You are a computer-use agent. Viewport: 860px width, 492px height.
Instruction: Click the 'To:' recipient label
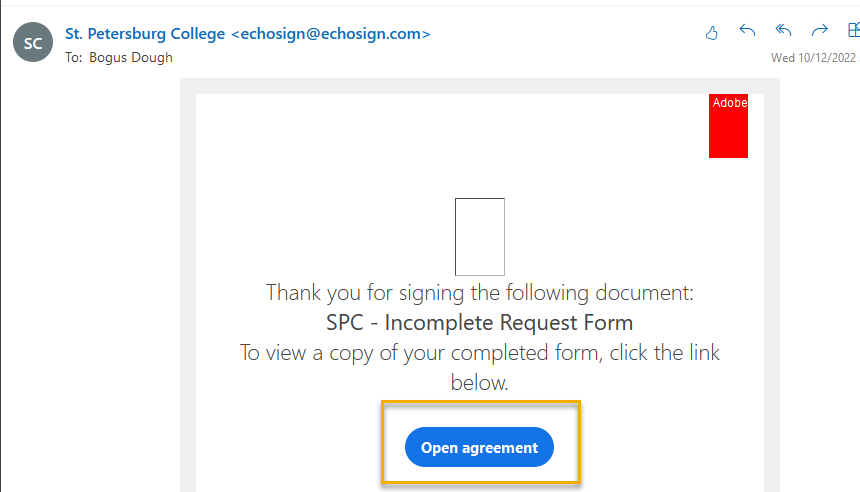click(x=74, y=57)
